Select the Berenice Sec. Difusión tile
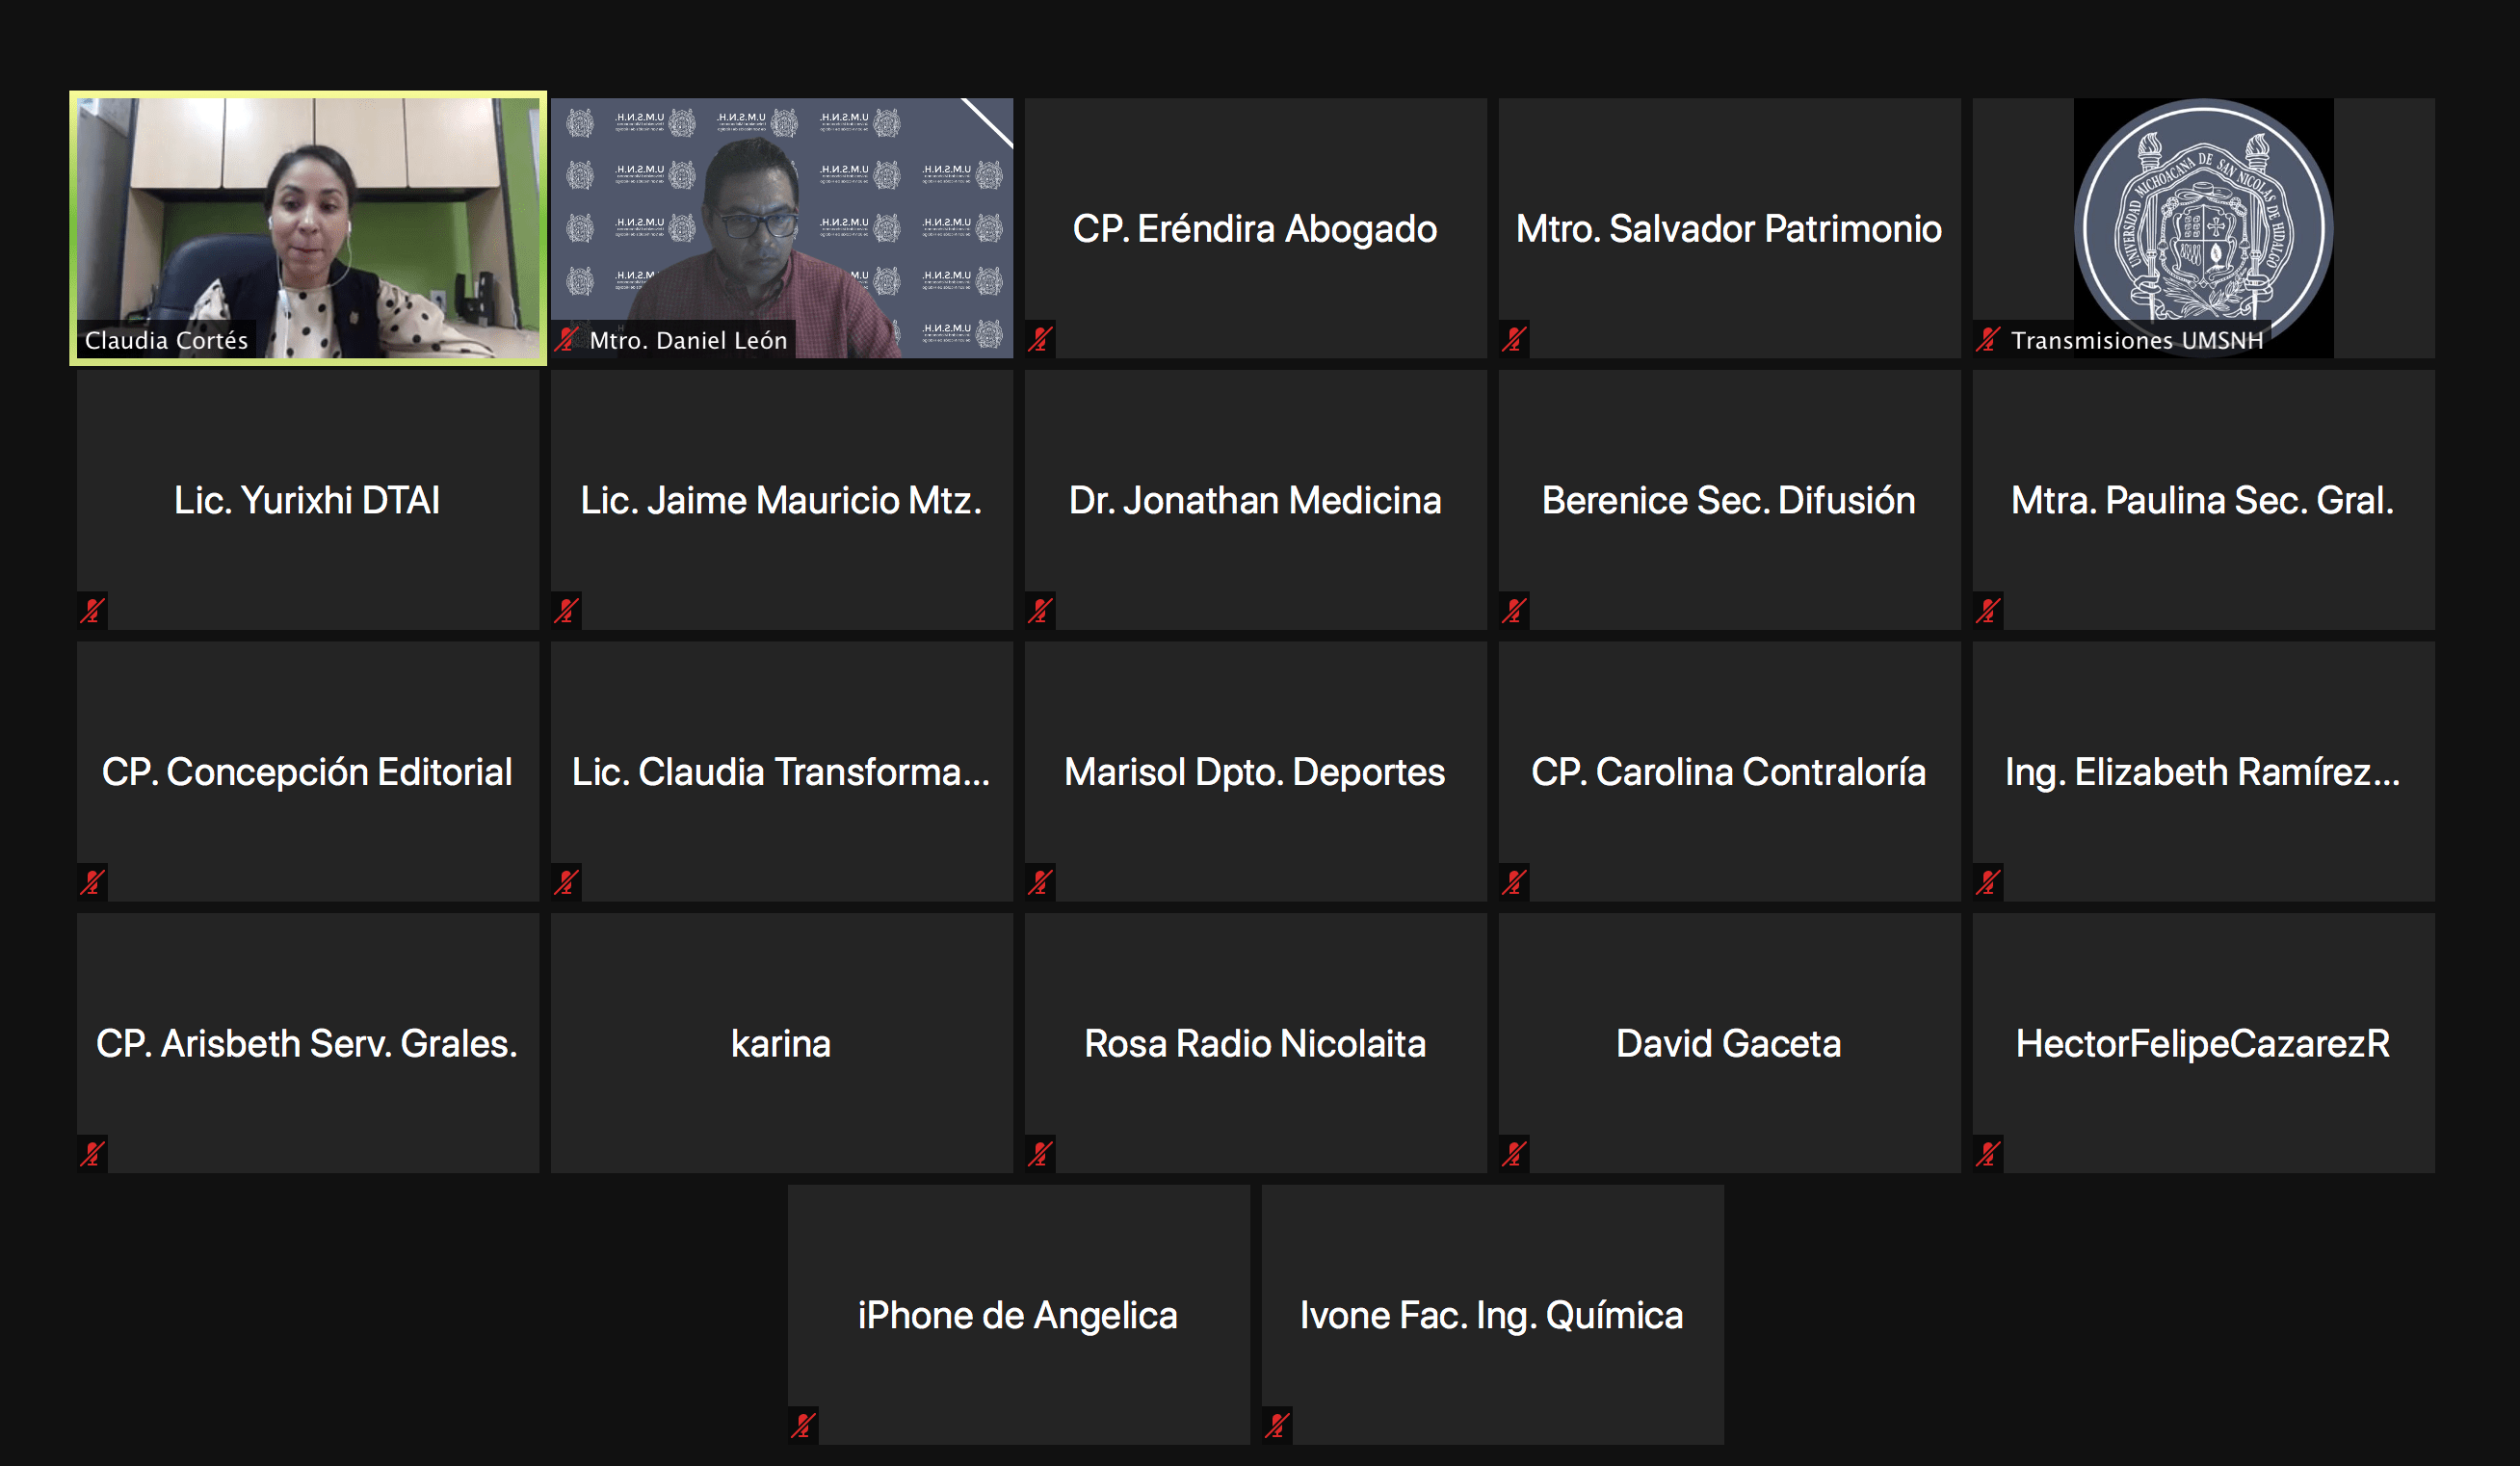2520x1466 pixels. click(1730, 500)
